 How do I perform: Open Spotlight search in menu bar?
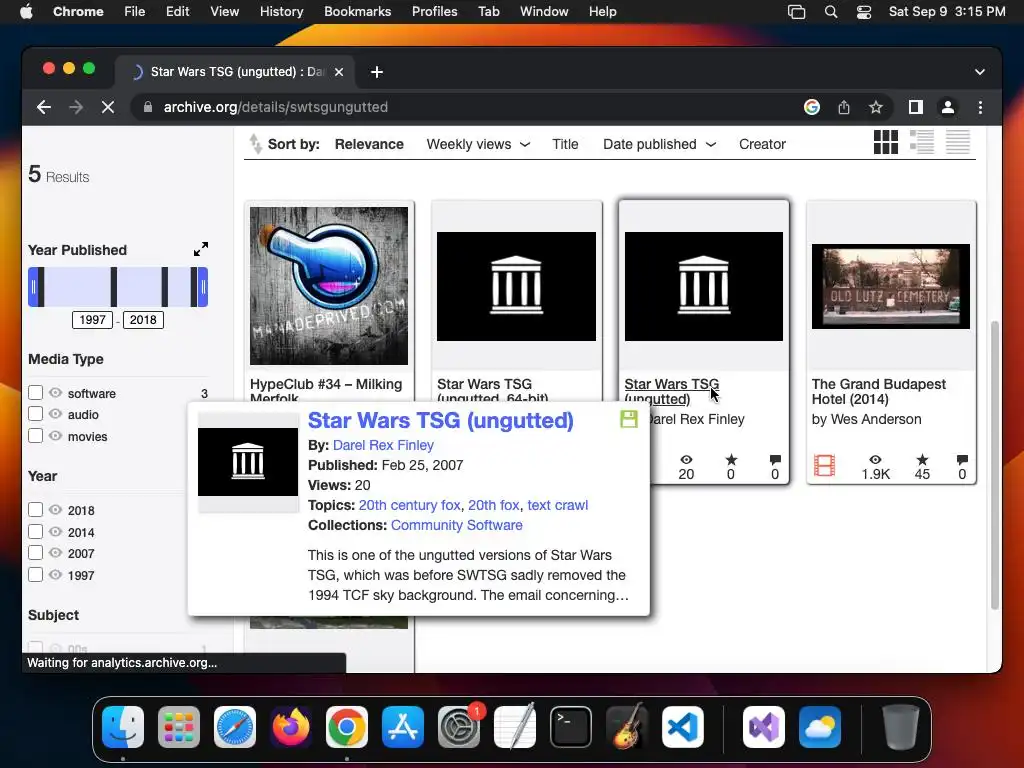pyautogui.click(x=831, y=12)
